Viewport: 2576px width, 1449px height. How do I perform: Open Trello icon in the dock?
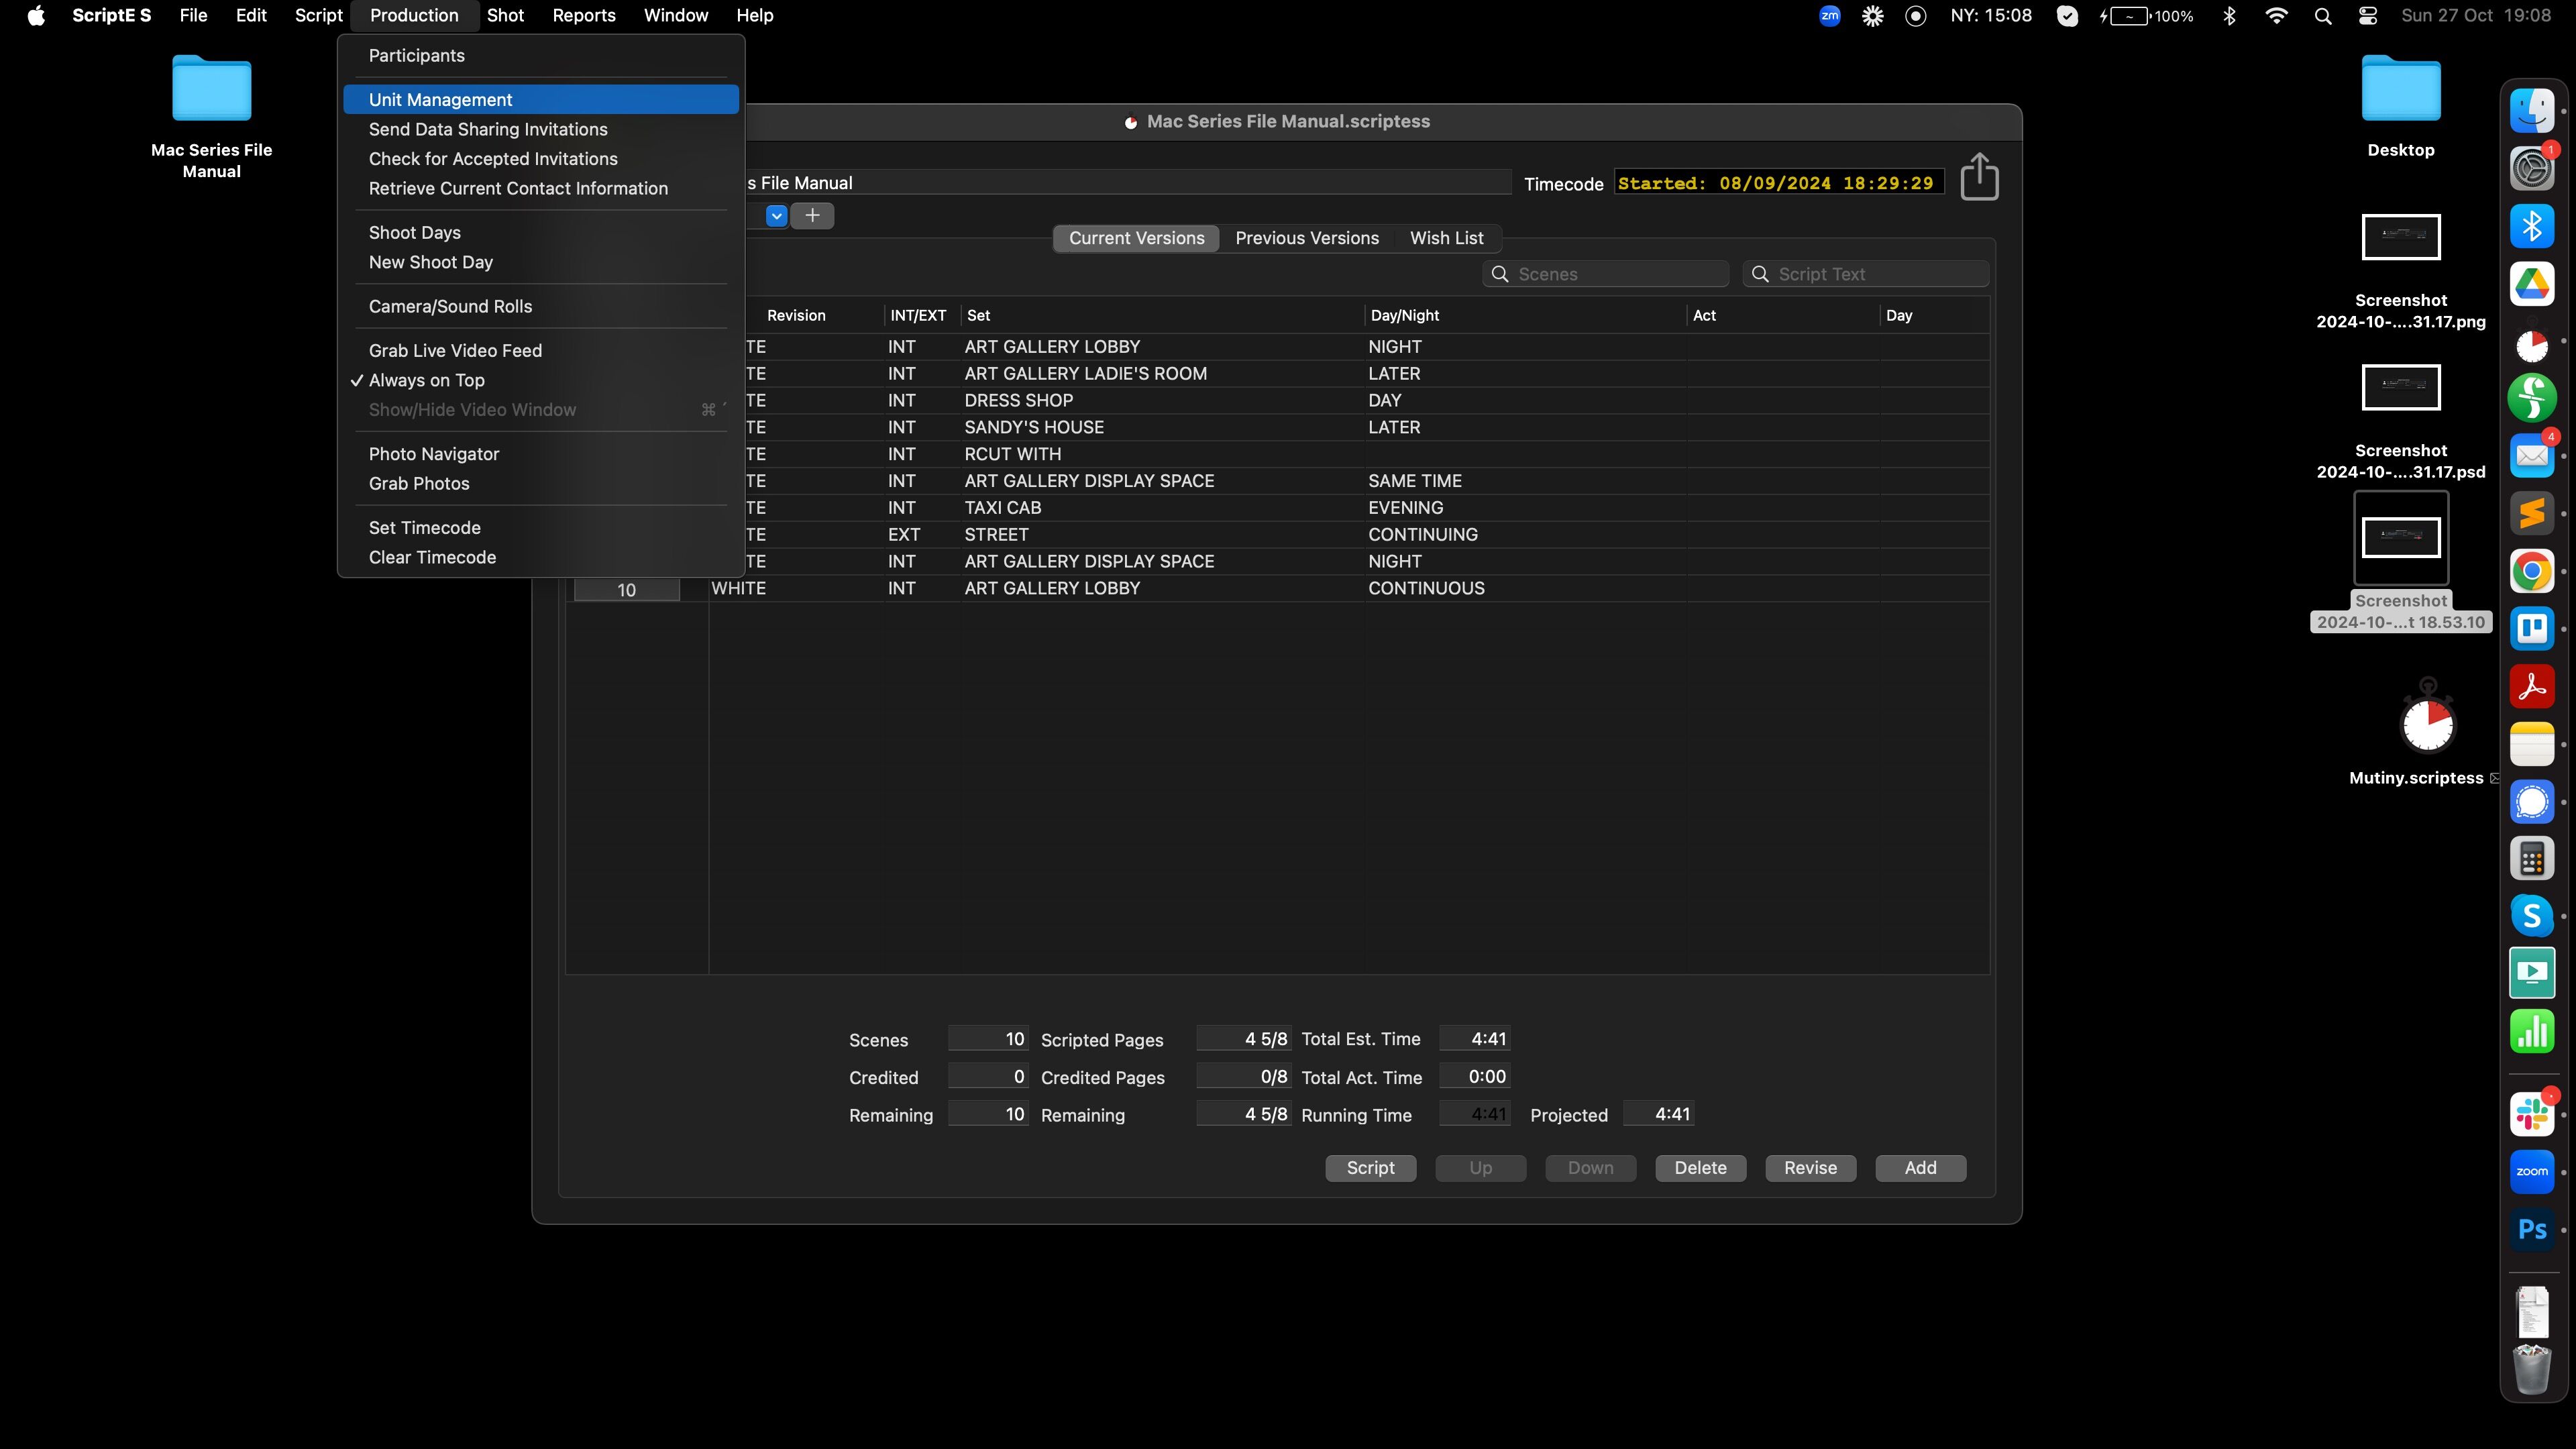pyautogui.click(x=2531, y=628)
